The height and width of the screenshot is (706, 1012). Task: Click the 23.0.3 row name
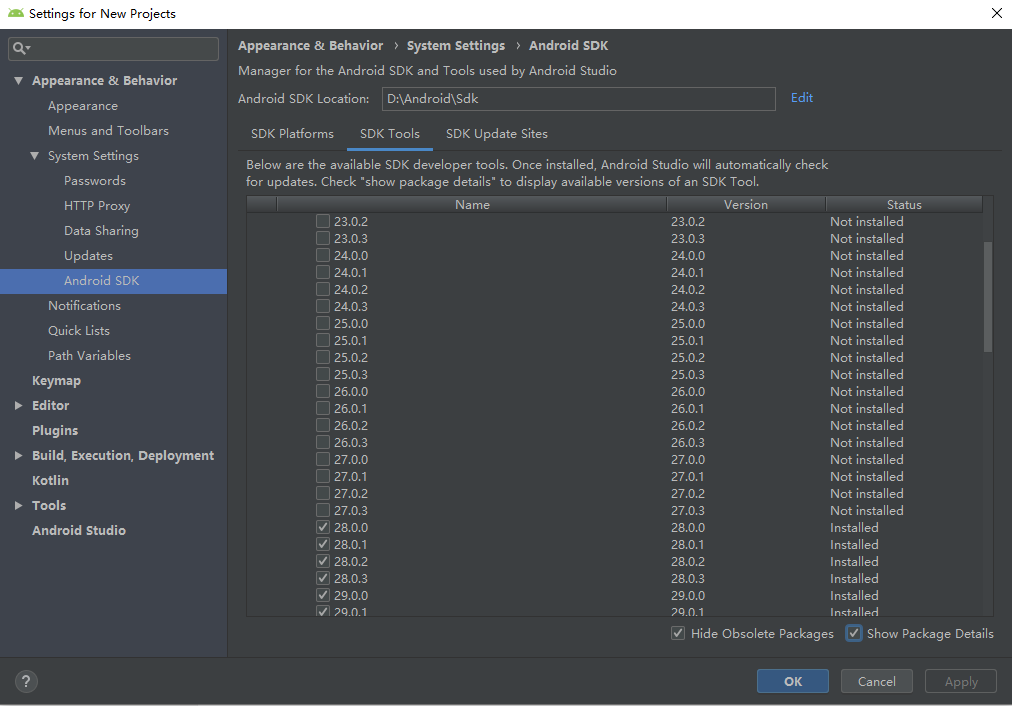click(351, 239)
